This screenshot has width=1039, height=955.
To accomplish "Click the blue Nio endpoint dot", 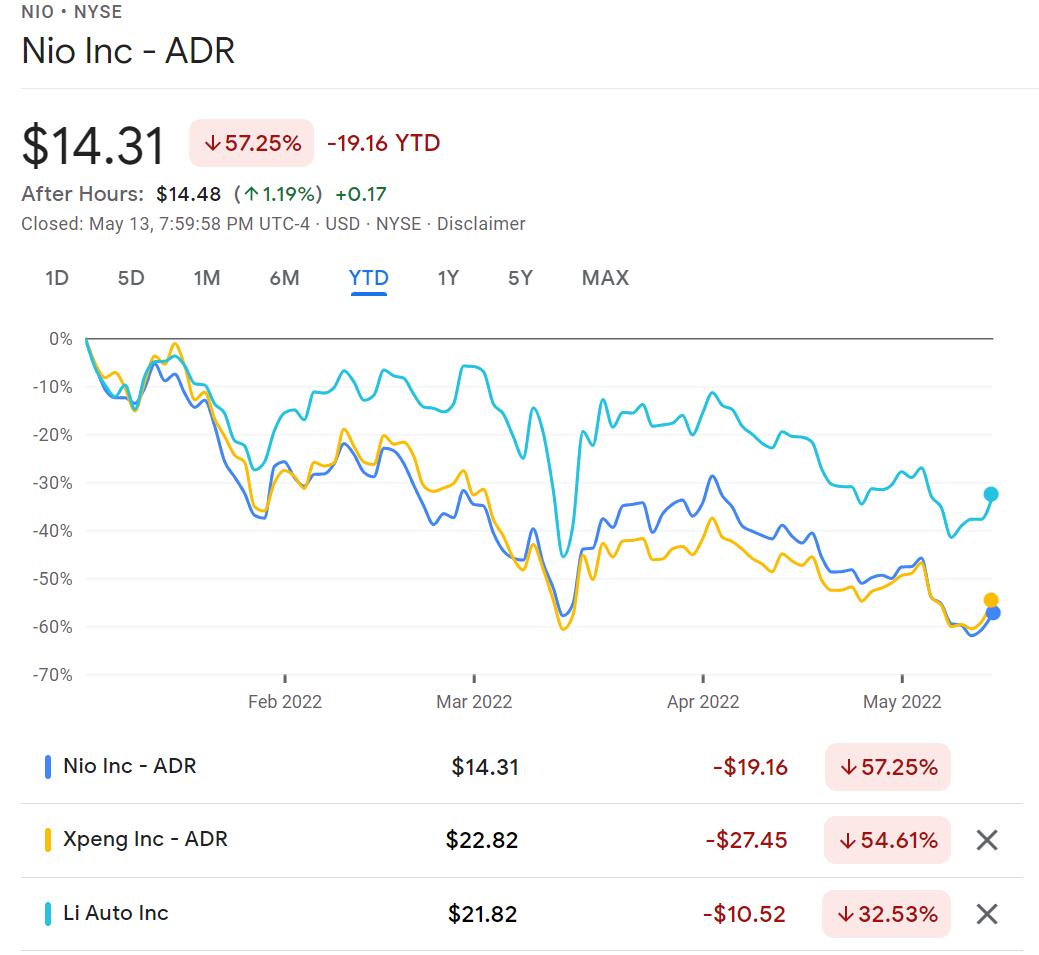I will [992, 613].
